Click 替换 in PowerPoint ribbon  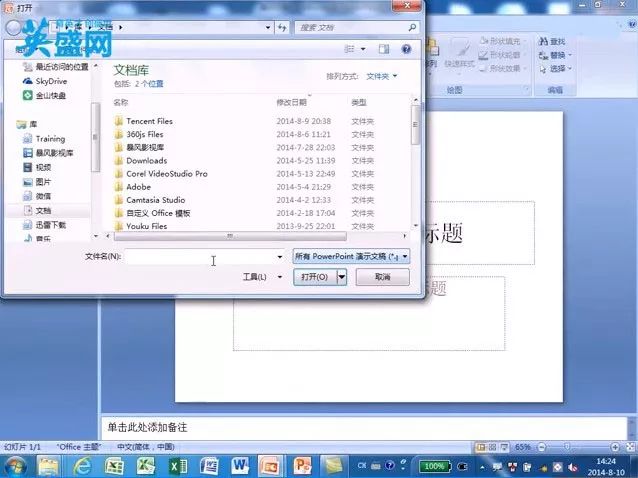pos(555,55)
